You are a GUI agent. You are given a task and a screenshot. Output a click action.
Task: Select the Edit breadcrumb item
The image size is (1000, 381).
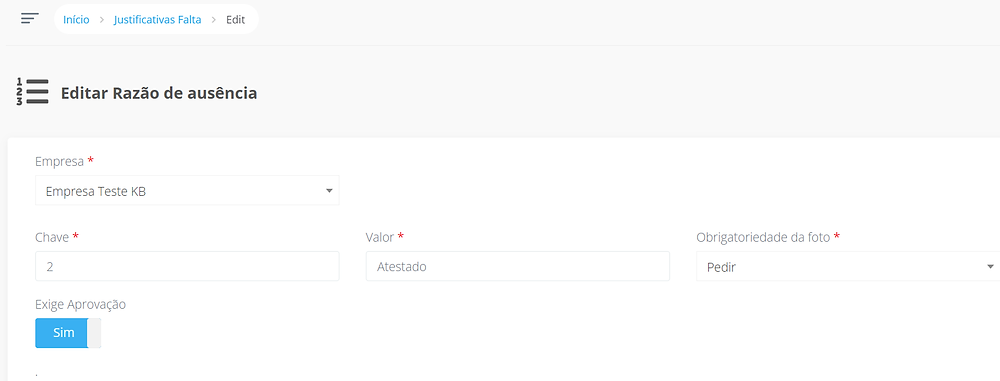click(x=235, y=20)
